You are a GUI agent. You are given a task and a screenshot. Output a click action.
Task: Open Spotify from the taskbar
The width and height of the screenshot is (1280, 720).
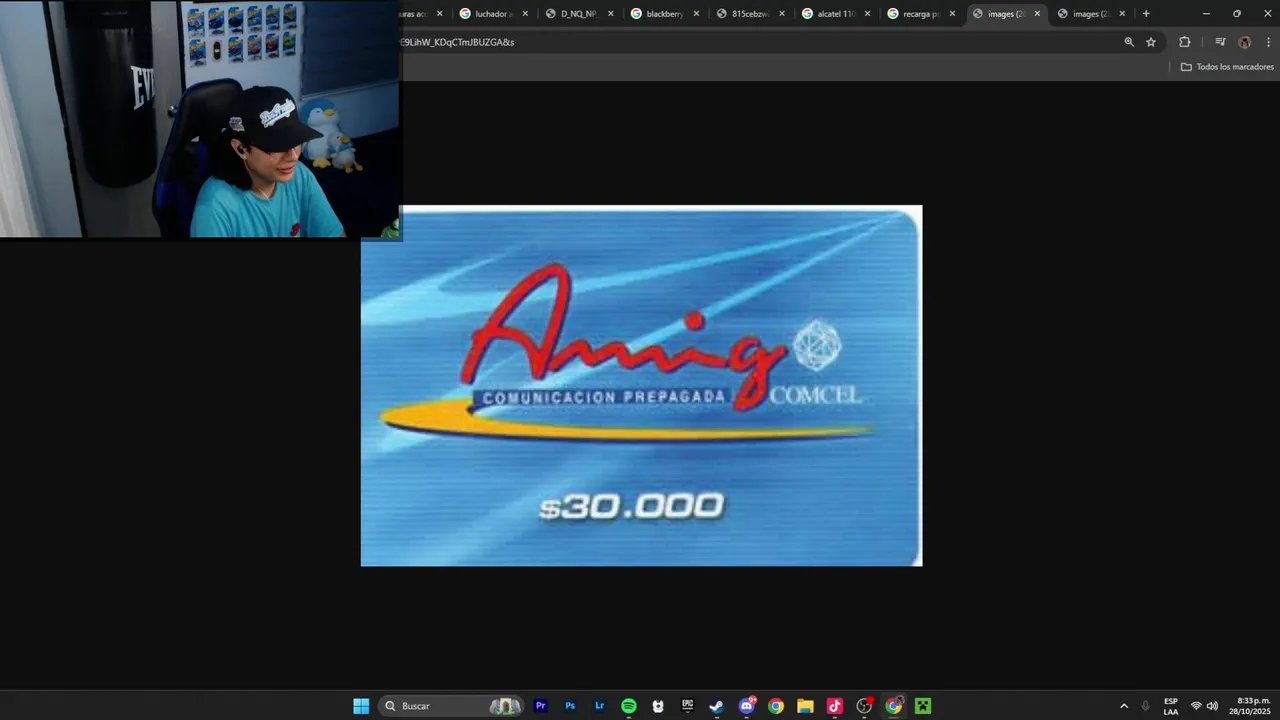coord(629,706)
